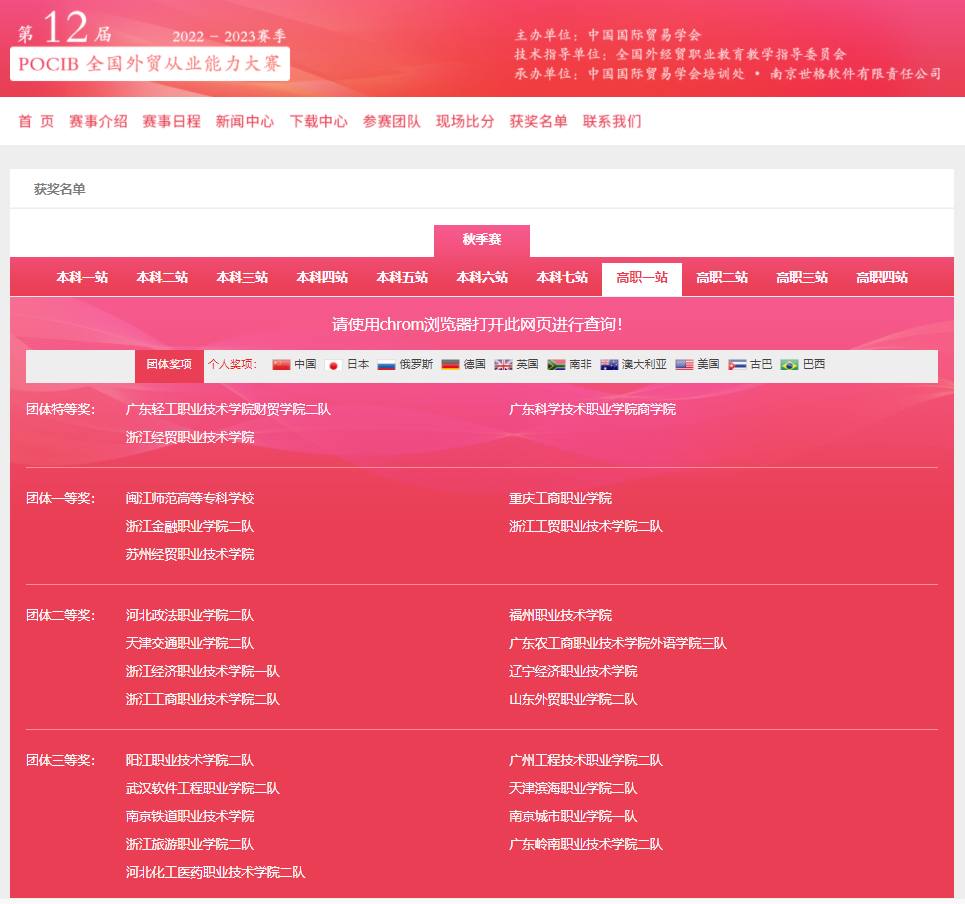Go to 首页 in navigation menu

[x=36, y=122]
